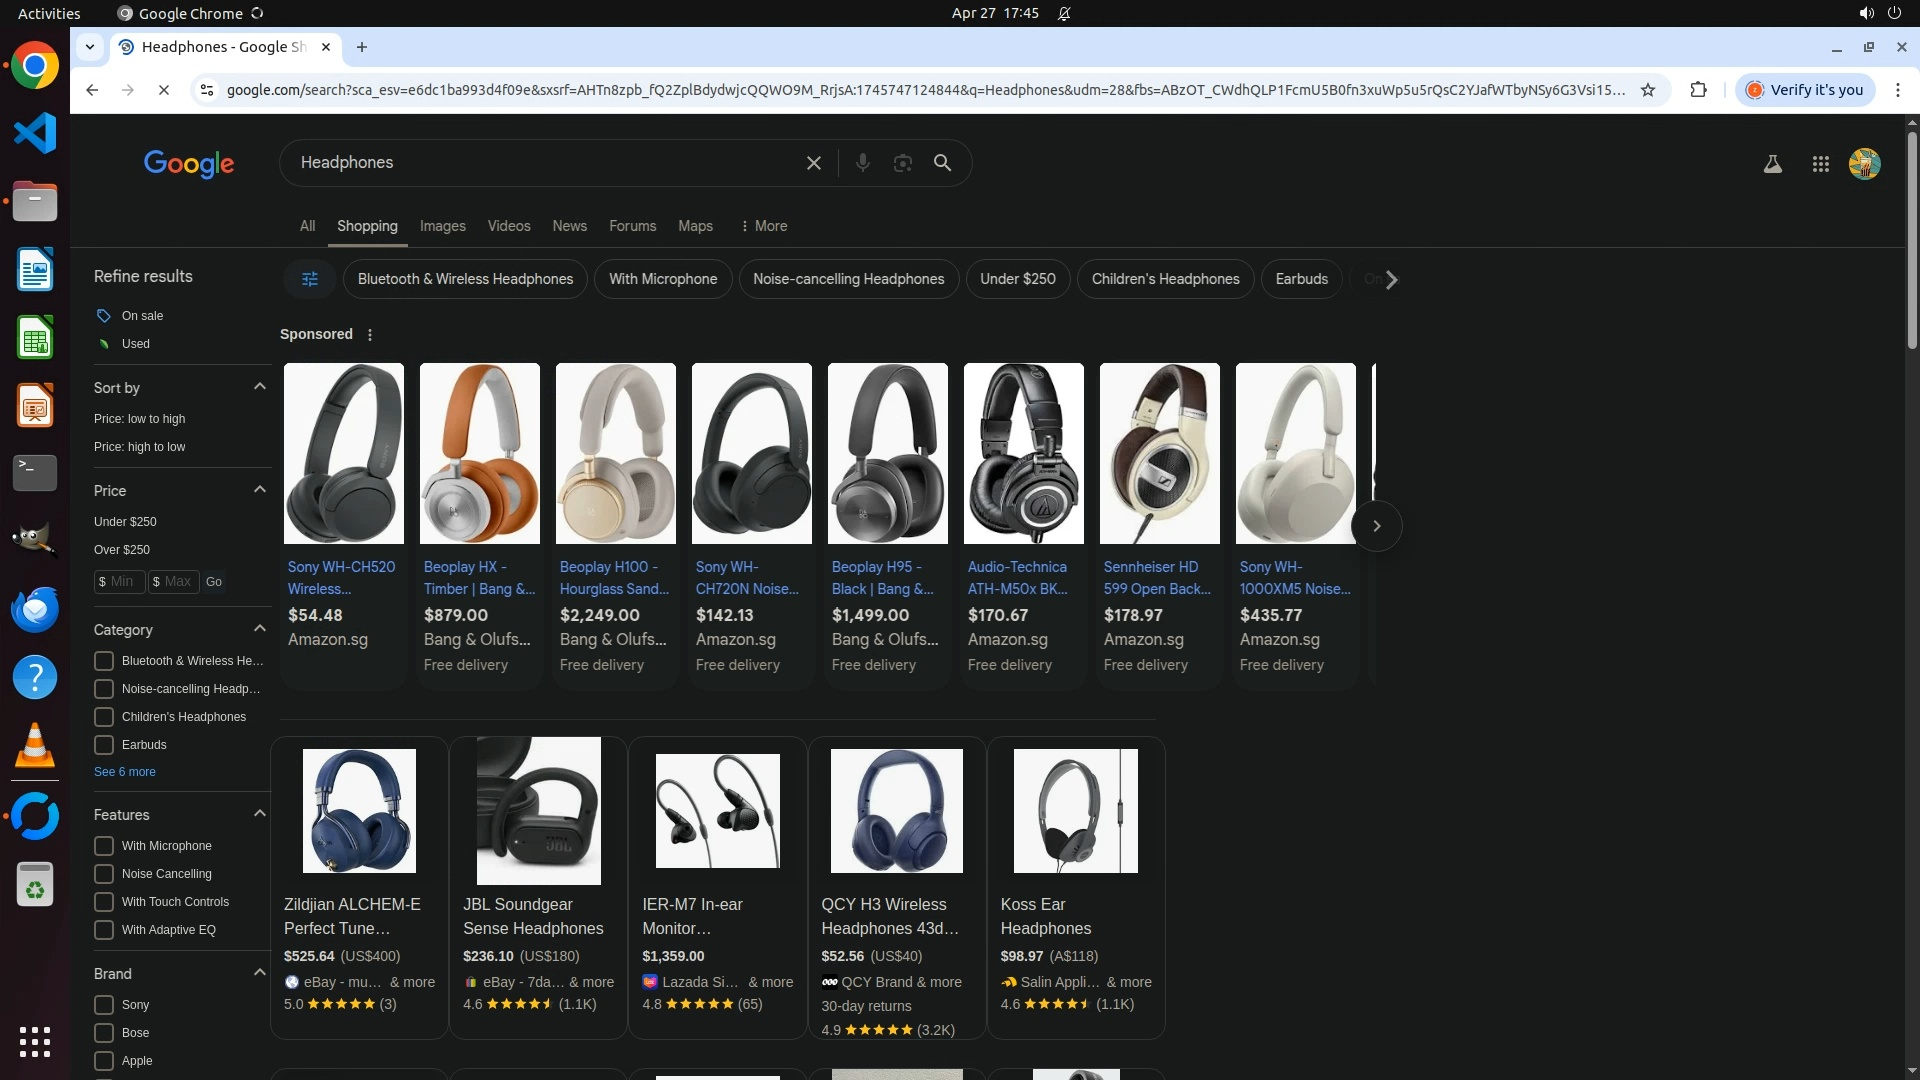1920x1080 pixels.
Task: Switch to the Images tab
Action: tap(442, 226)
